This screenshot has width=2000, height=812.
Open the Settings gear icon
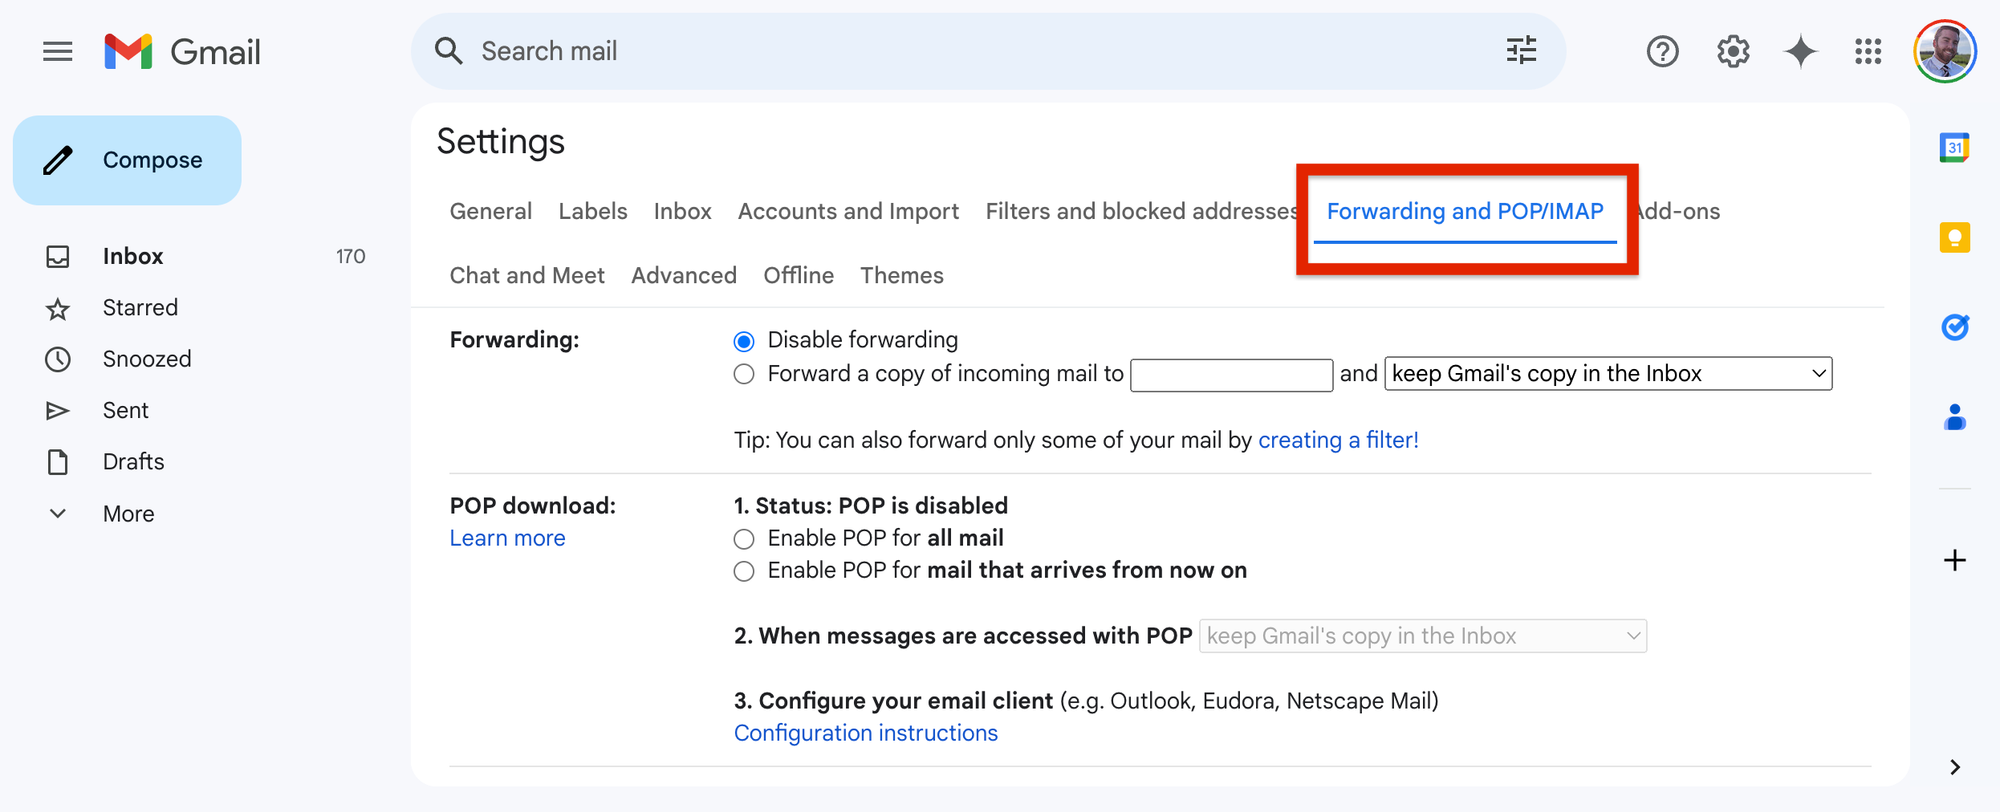pos(1733,51)
